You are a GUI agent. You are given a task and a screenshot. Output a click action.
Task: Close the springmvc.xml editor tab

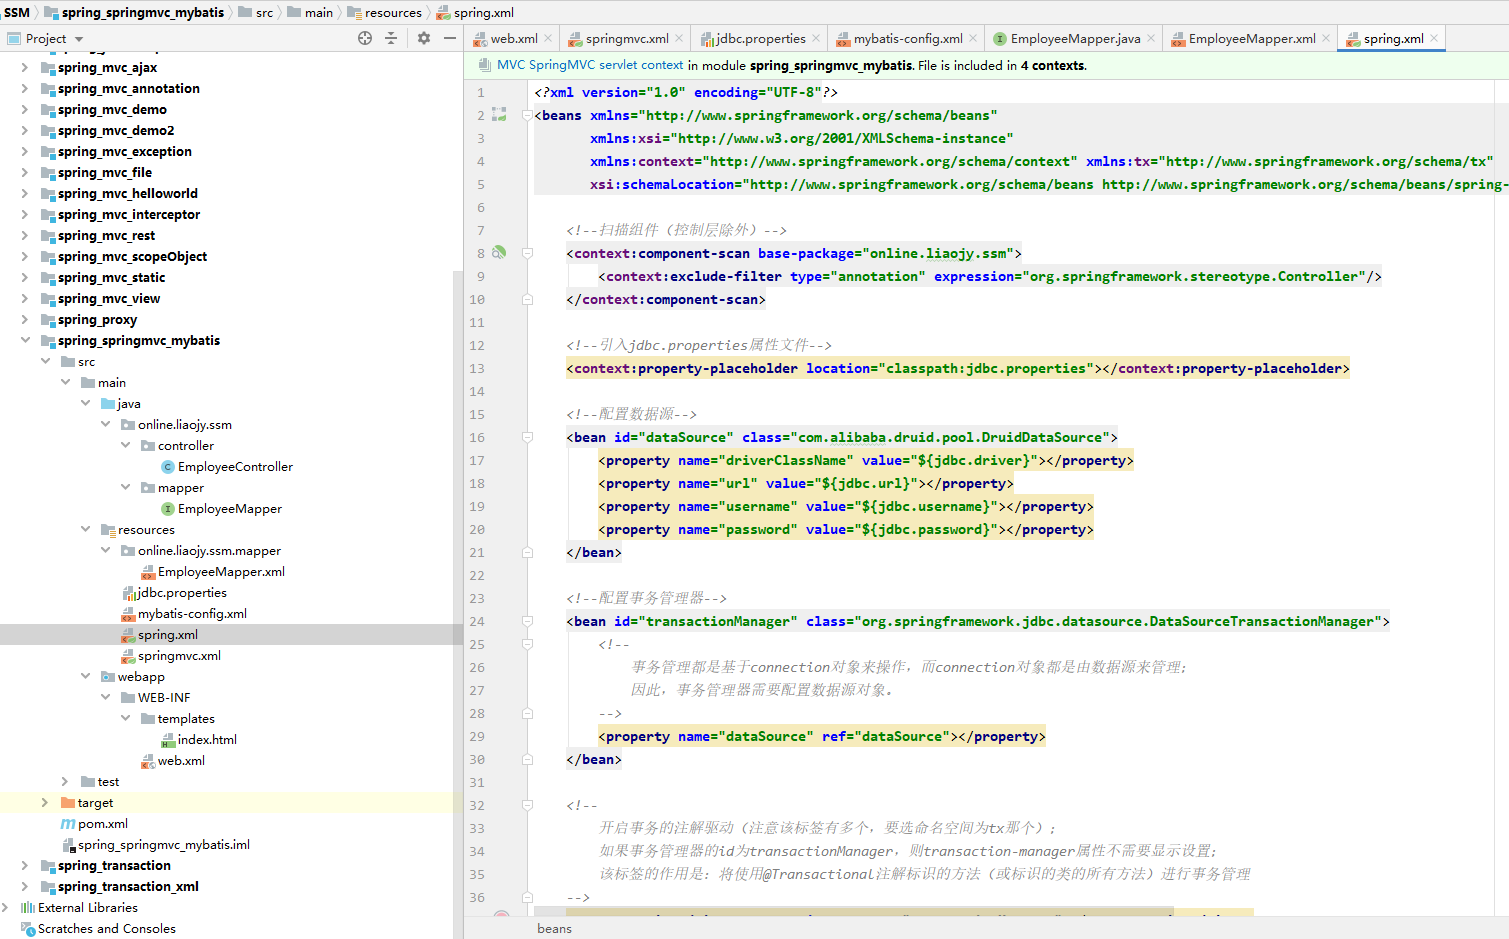679,39
